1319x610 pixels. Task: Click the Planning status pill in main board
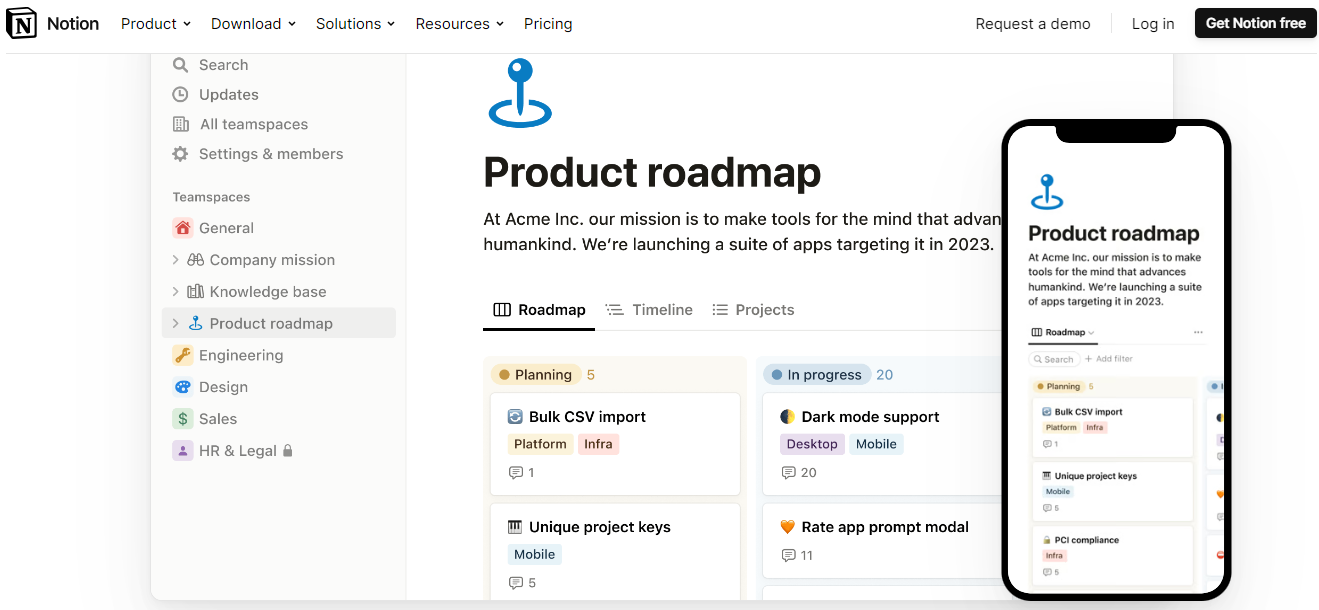coord(536,375)
